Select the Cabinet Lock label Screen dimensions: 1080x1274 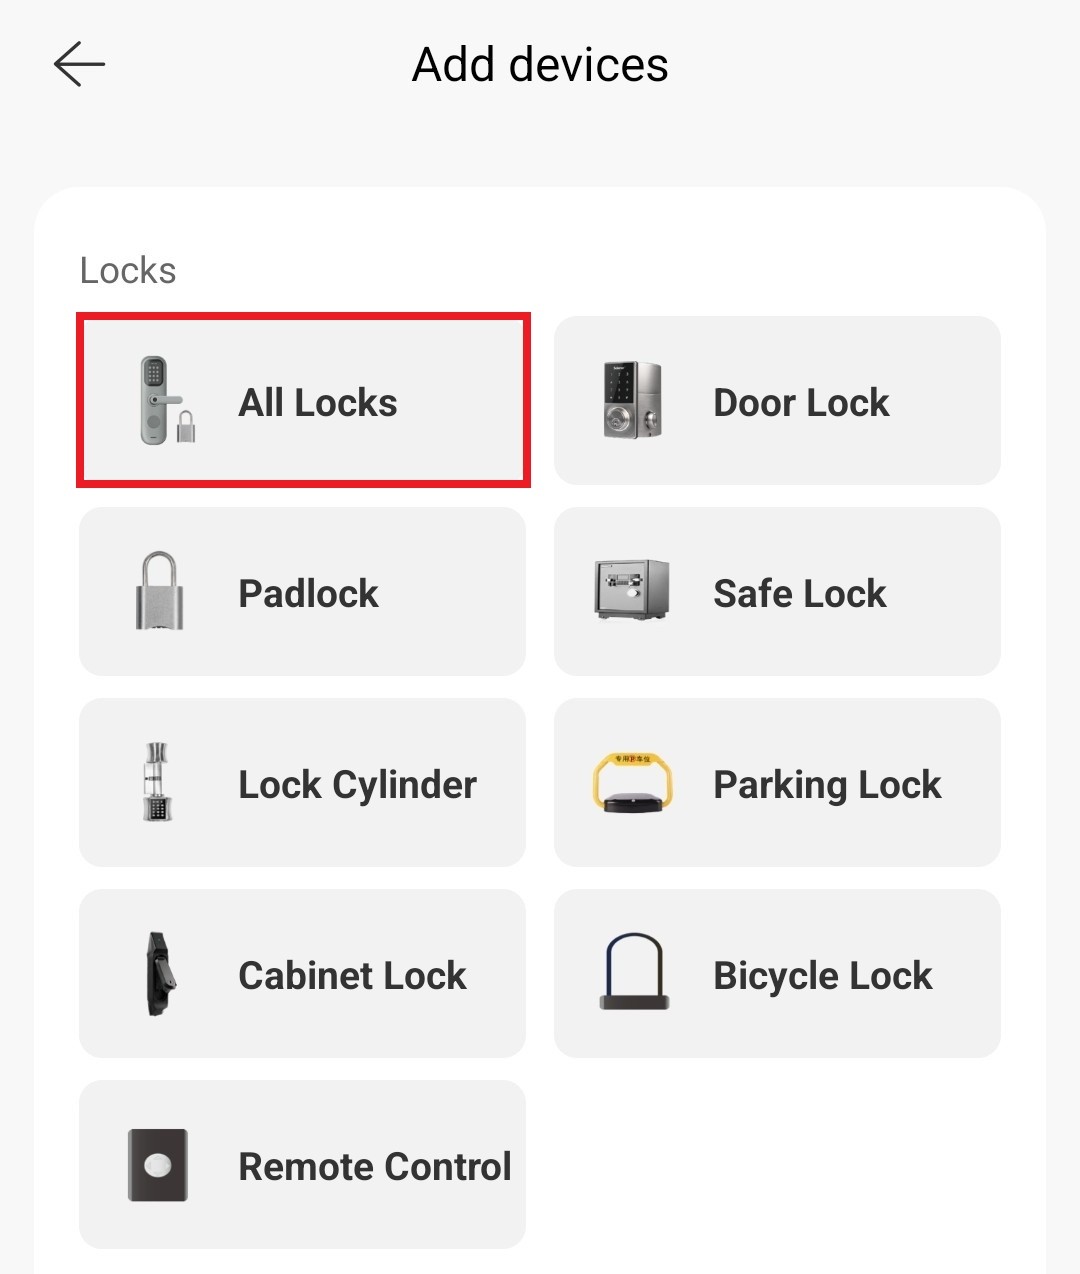tap(352, 976)
